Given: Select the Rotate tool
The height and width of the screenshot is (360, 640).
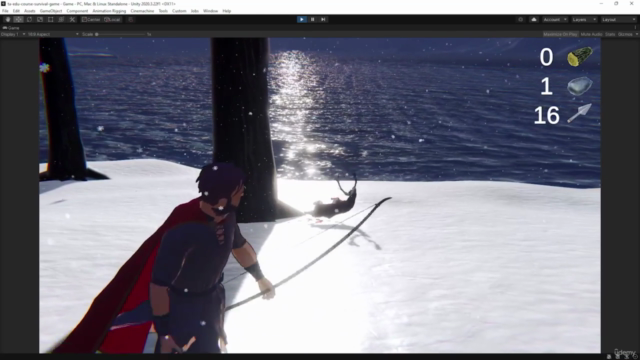Looking at the screenshot, I should click(x=29, y=19).
